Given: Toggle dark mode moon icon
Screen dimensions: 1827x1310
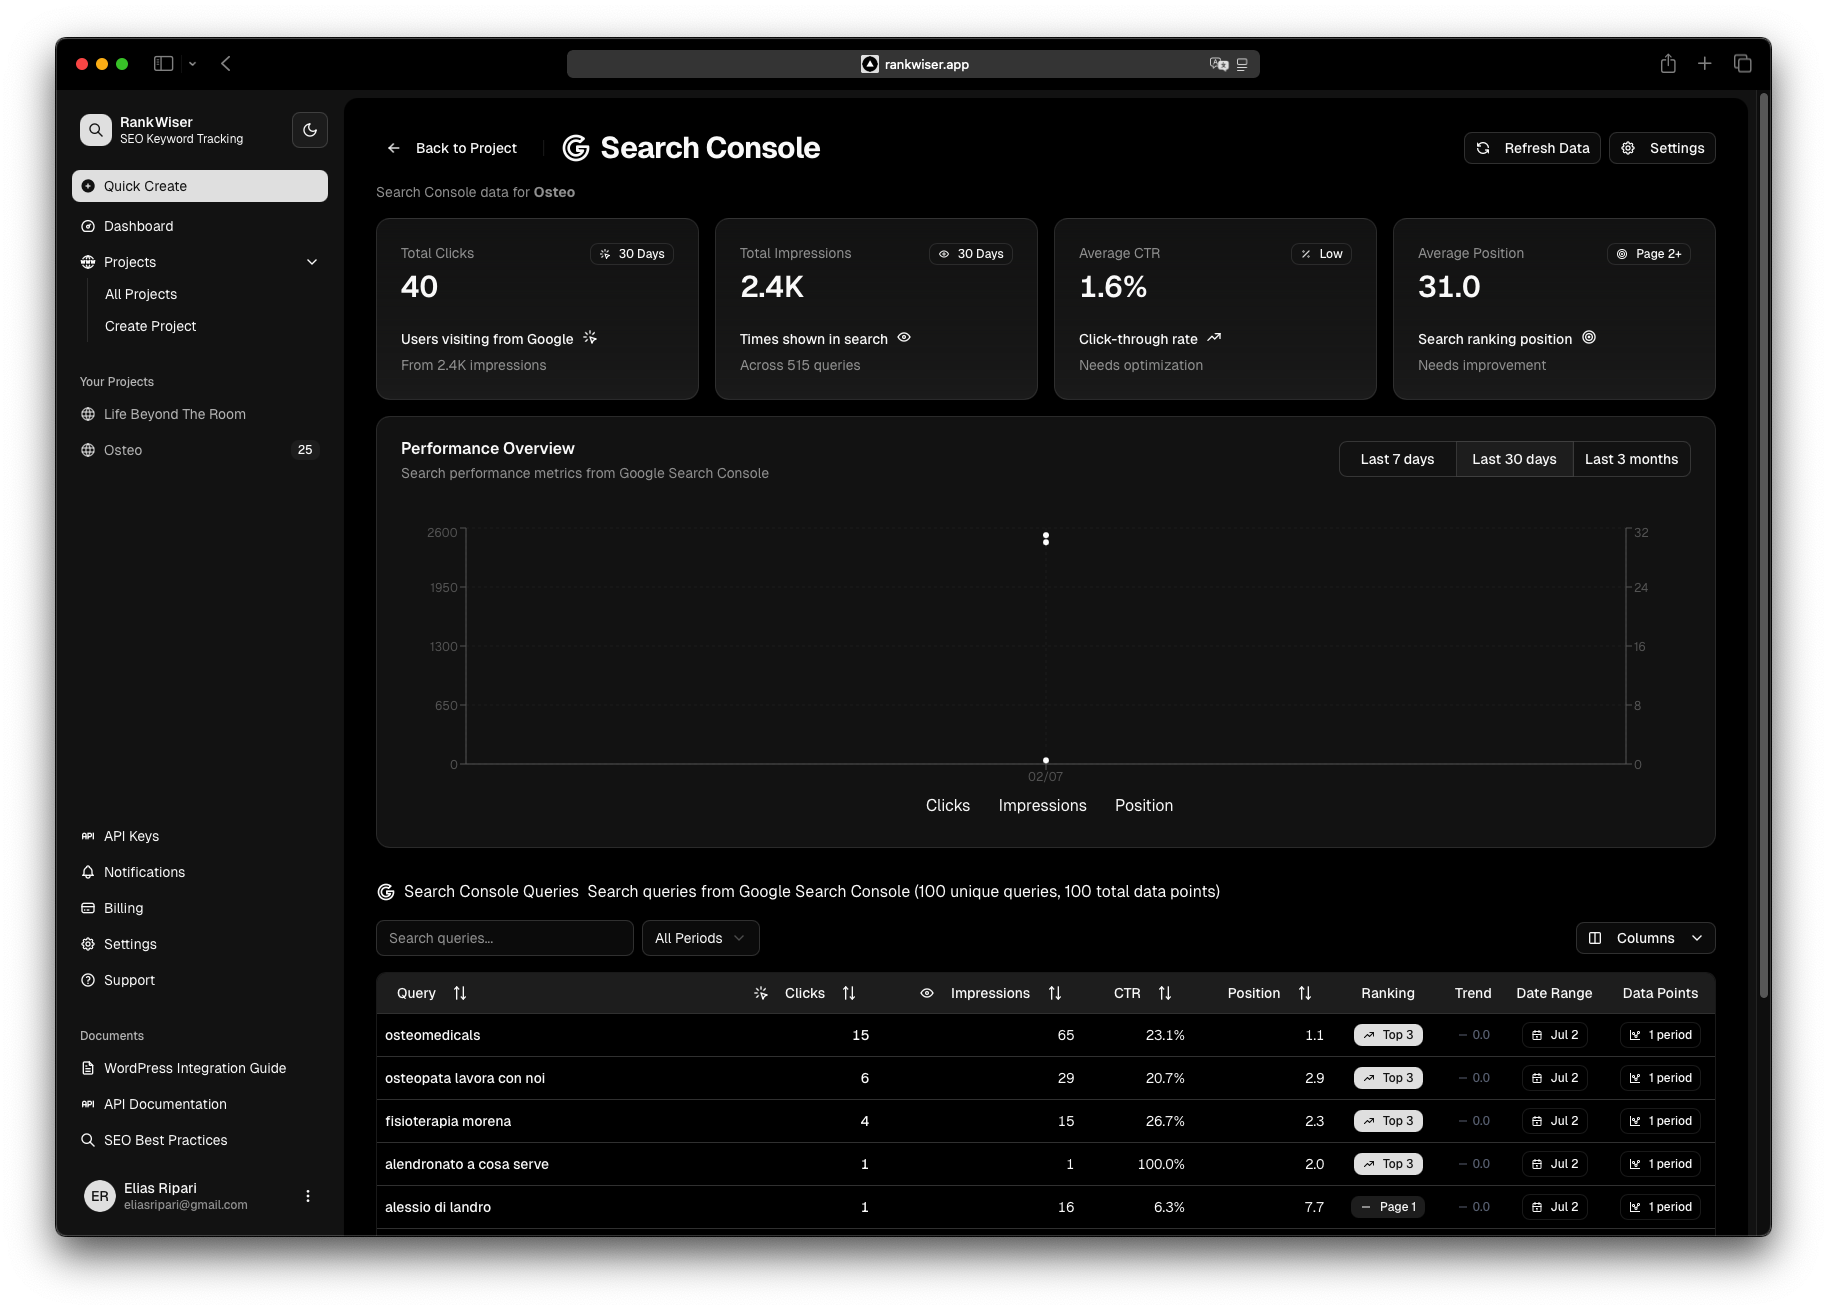Looking at the screenshot, I should pyautogui.click(x=310, y=130).
